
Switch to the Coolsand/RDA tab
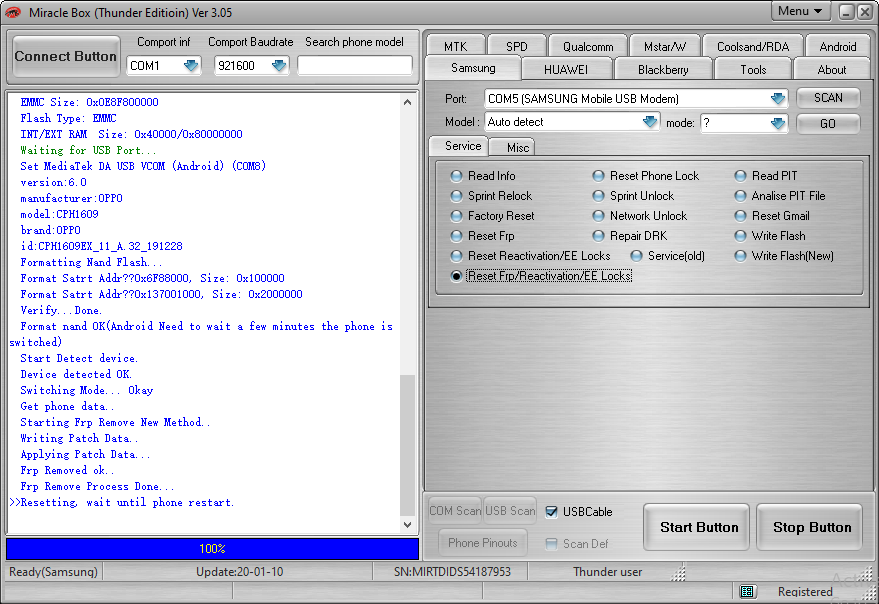753,47
